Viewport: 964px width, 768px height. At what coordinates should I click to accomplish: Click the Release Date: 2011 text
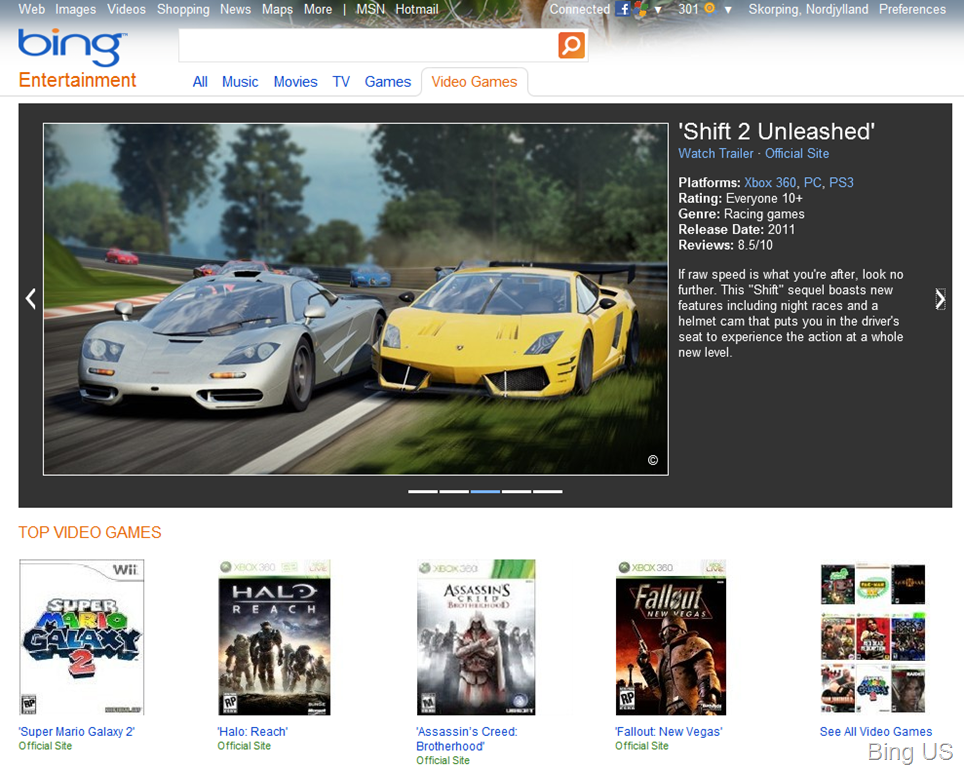[737, 229]
